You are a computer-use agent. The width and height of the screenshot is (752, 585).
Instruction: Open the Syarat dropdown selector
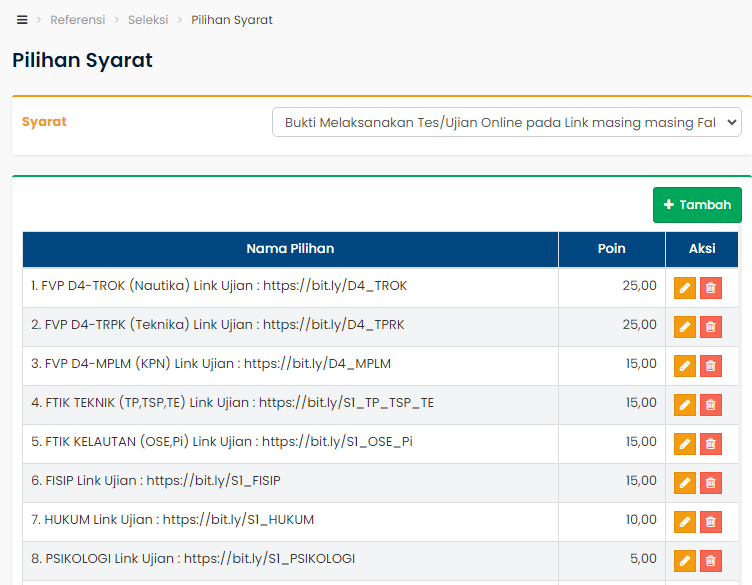coord(506,122)
